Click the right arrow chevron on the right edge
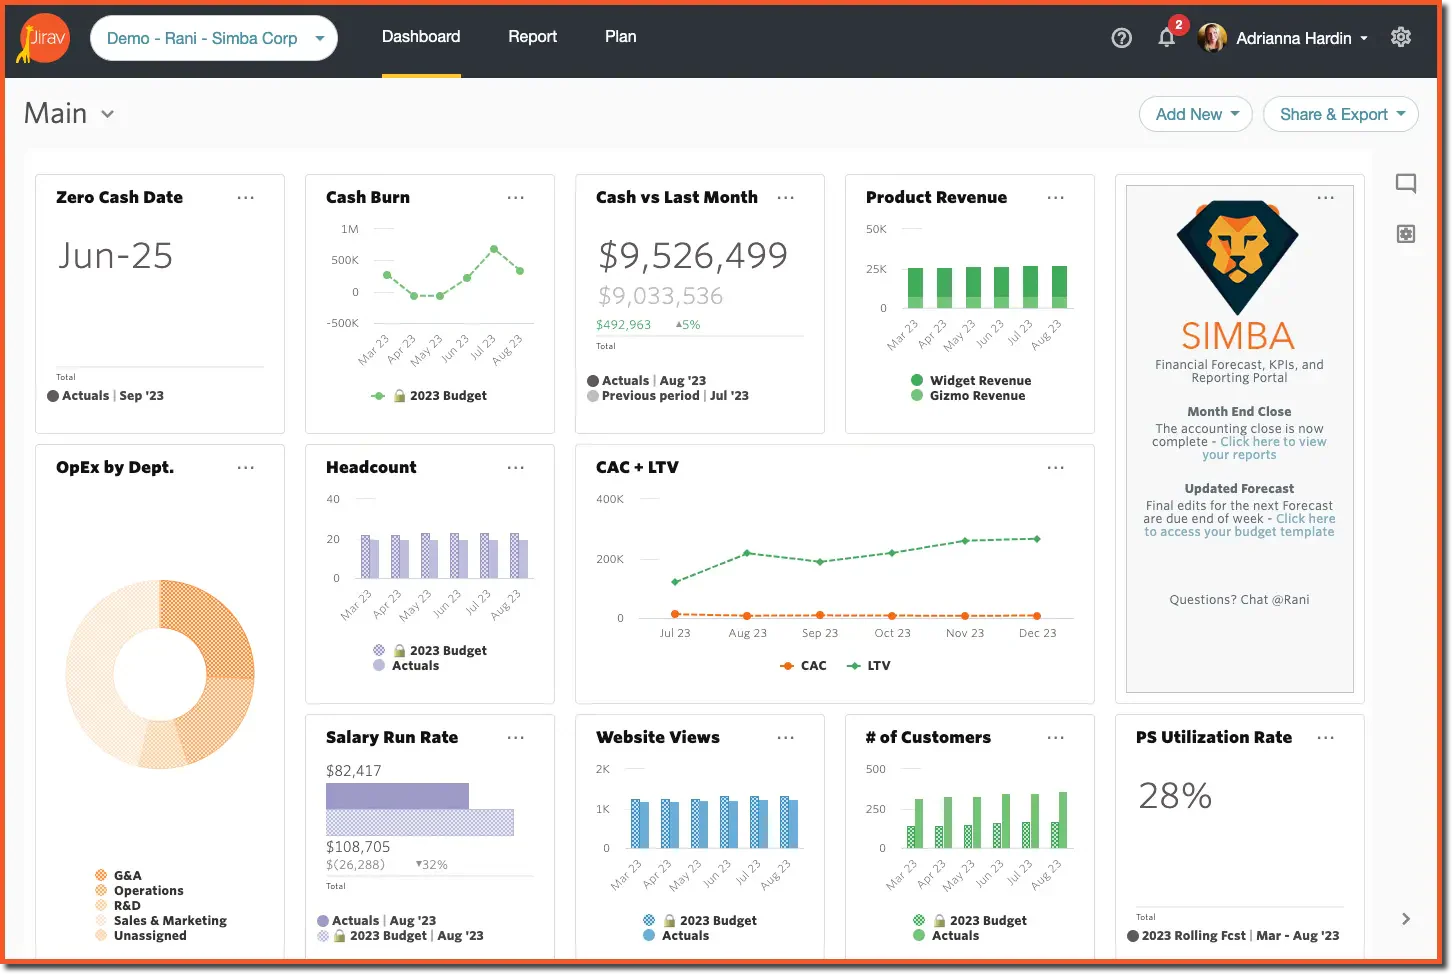 click(1406, 919)
